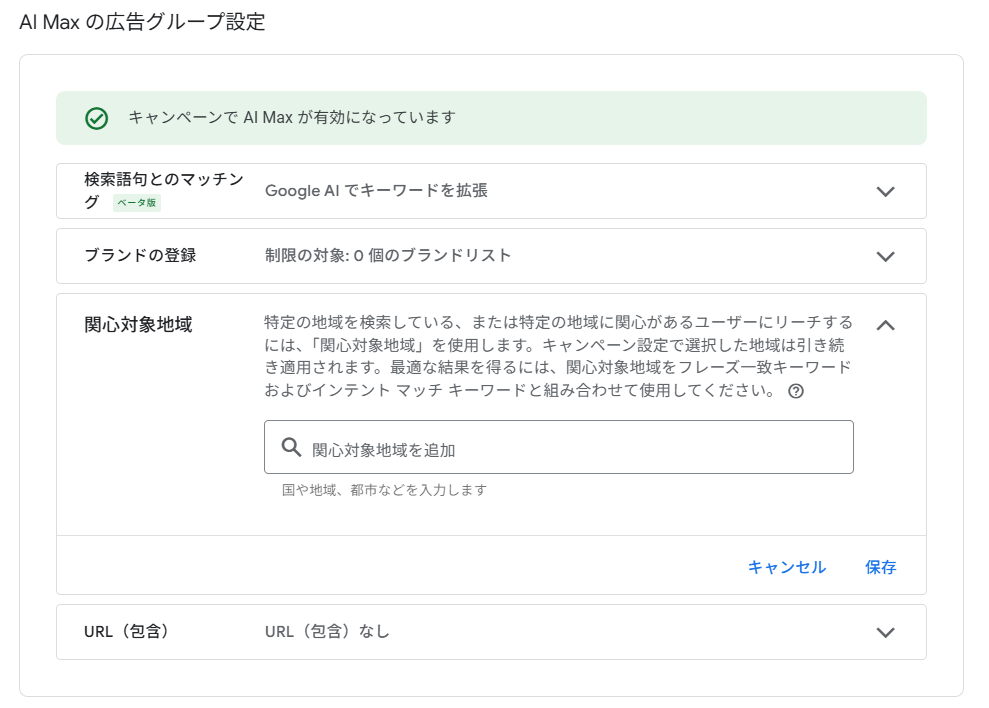Image resolution: width=989 pixels, height=708 pixels.
Task: Focus the 関心対象地域を追加 input field
Action: (558, 447)
